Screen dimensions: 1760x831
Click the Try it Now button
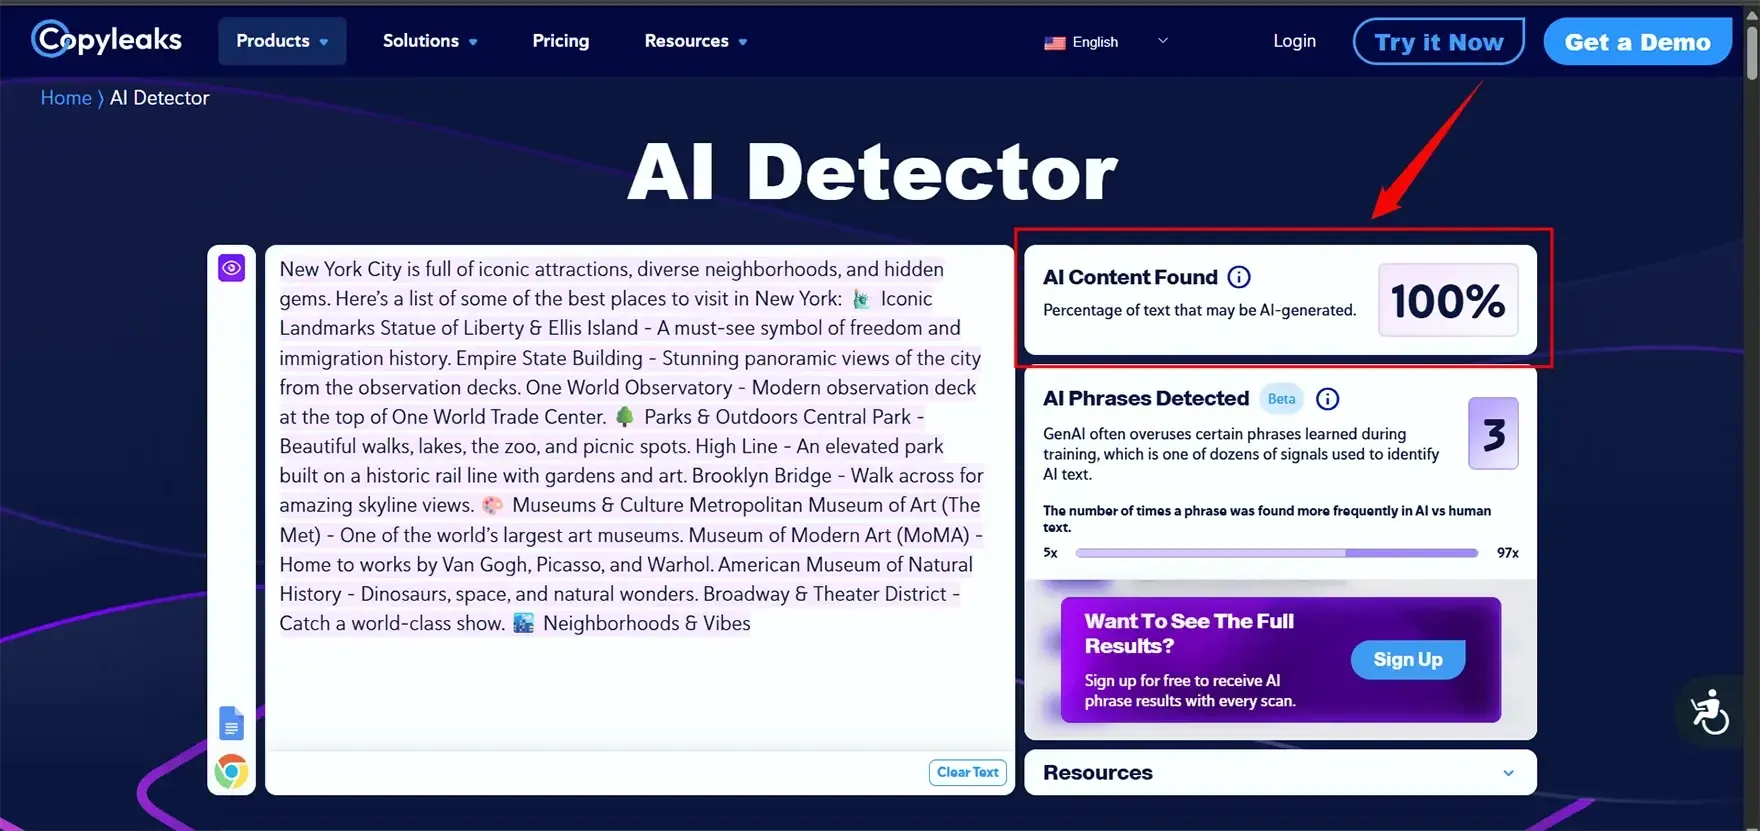[x=1438, y=41]
